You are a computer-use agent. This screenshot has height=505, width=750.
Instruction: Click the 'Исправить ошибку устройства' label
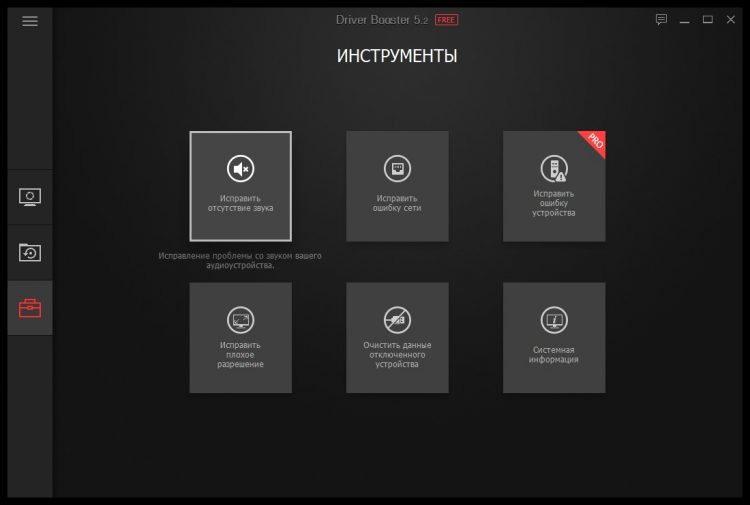553,203
